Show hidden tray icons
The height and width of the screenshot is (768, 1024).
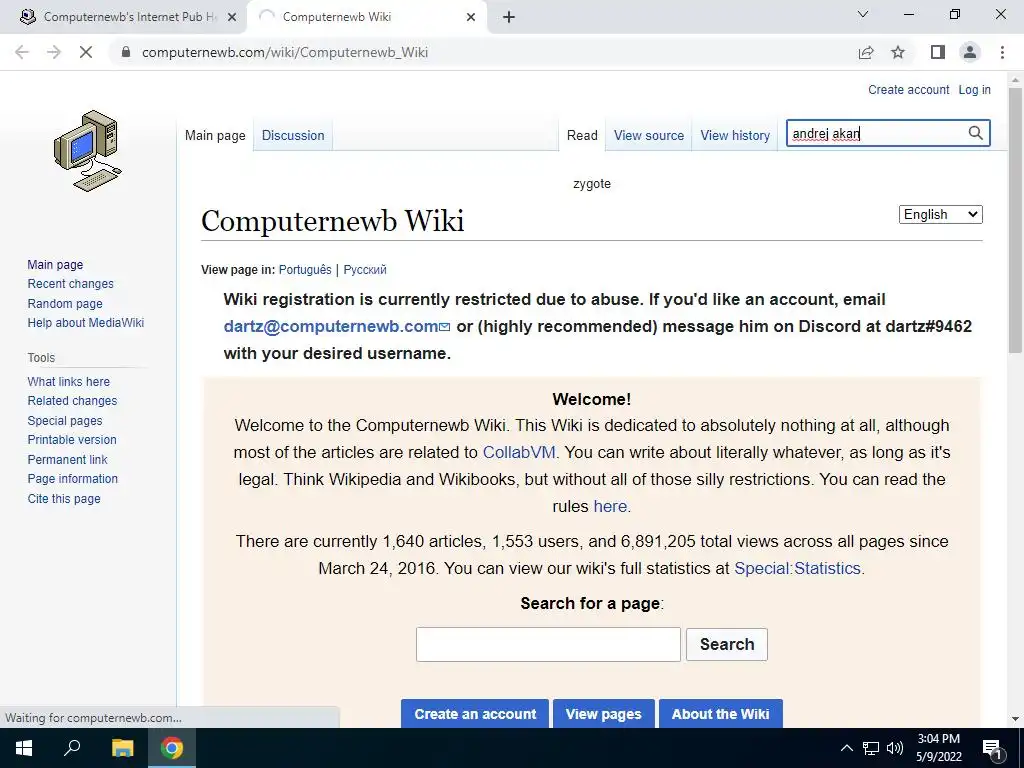846,748
